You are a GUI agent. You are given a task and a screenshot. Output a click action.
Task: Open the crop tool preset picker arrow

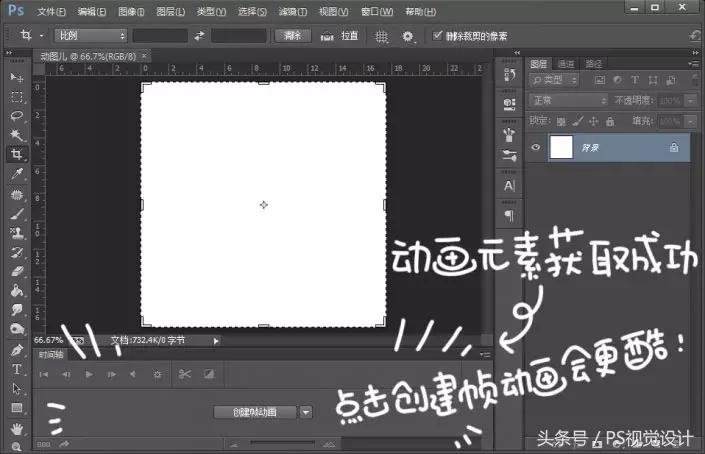(x=42, y=36)
